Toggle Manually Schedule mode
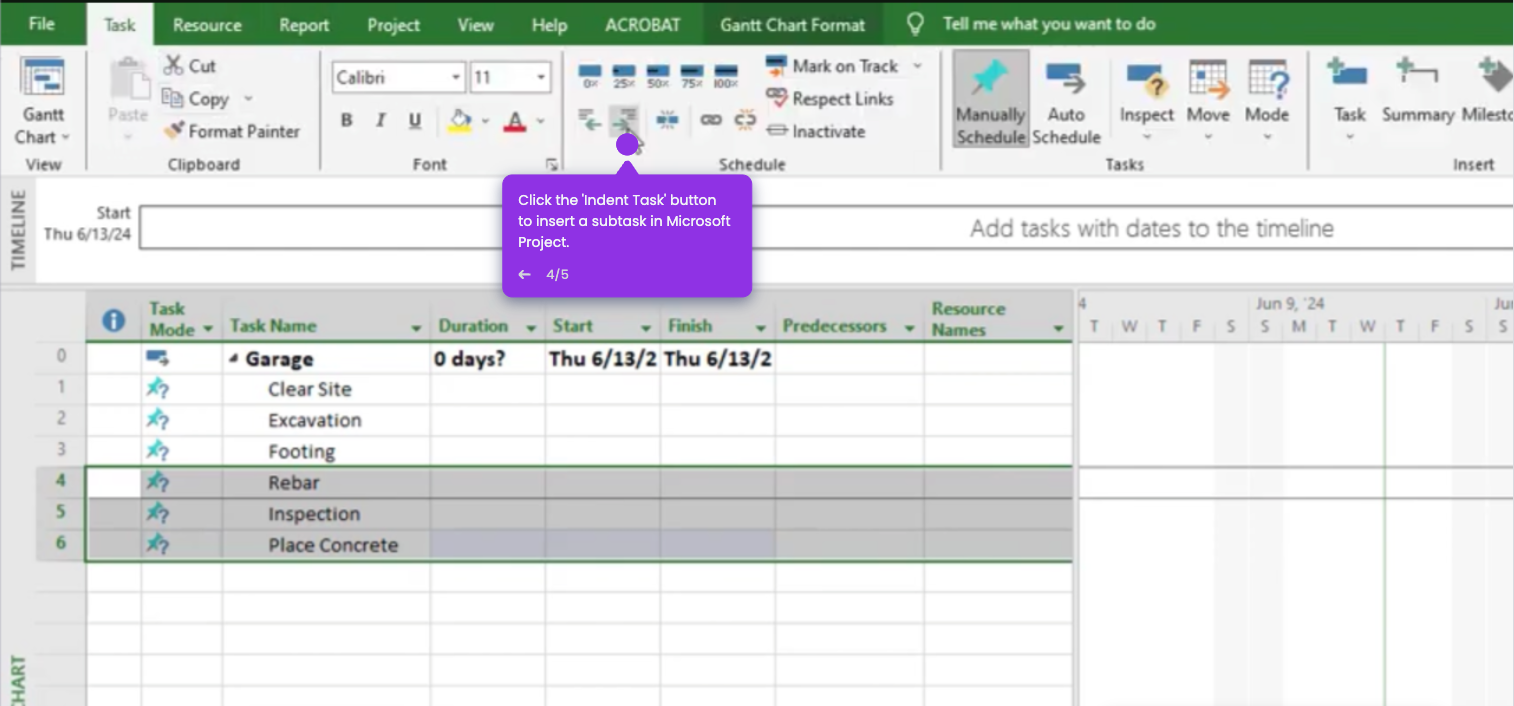This screenshot has width=1514, height=706. [990, 101]
